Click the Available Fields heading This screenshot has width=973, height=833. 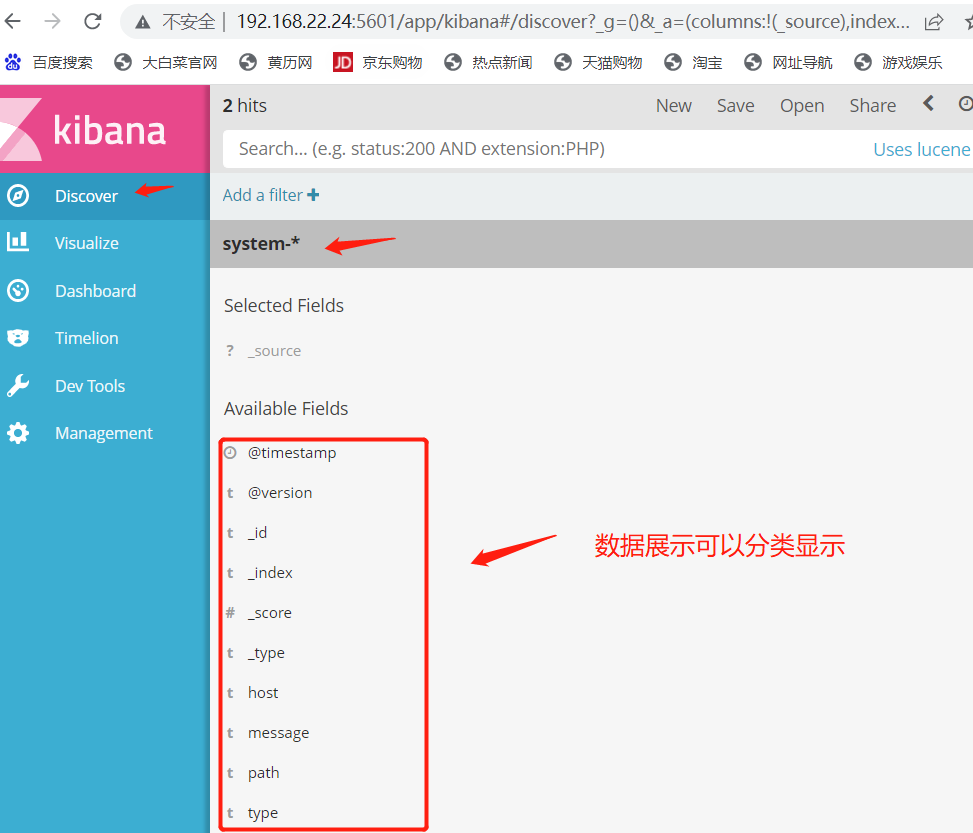coord(286,409)
